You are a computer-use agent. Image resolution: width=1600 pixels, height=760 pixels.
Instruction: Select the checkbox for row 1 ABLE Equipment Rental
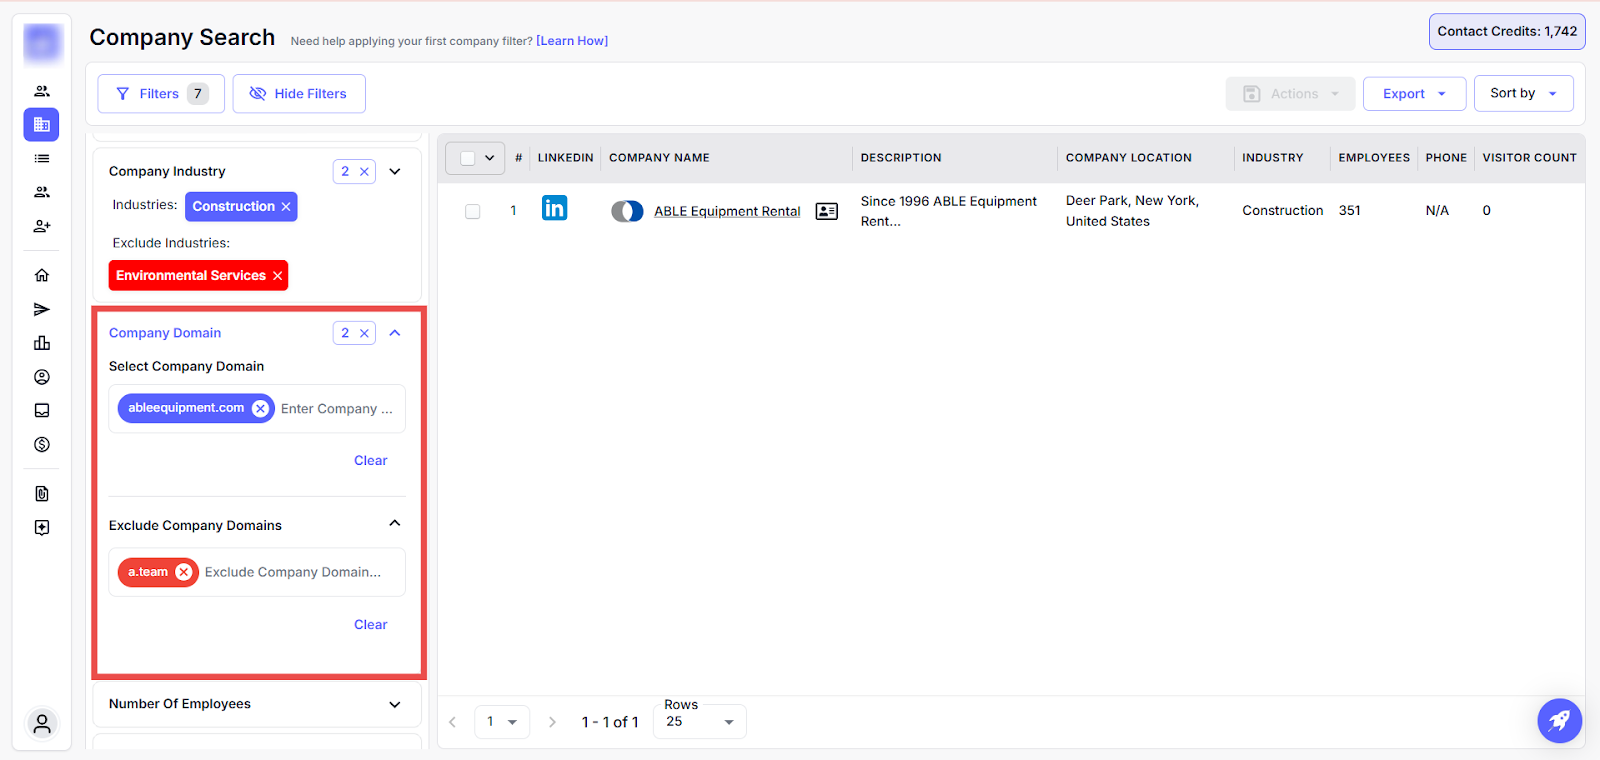coord(473,211)
